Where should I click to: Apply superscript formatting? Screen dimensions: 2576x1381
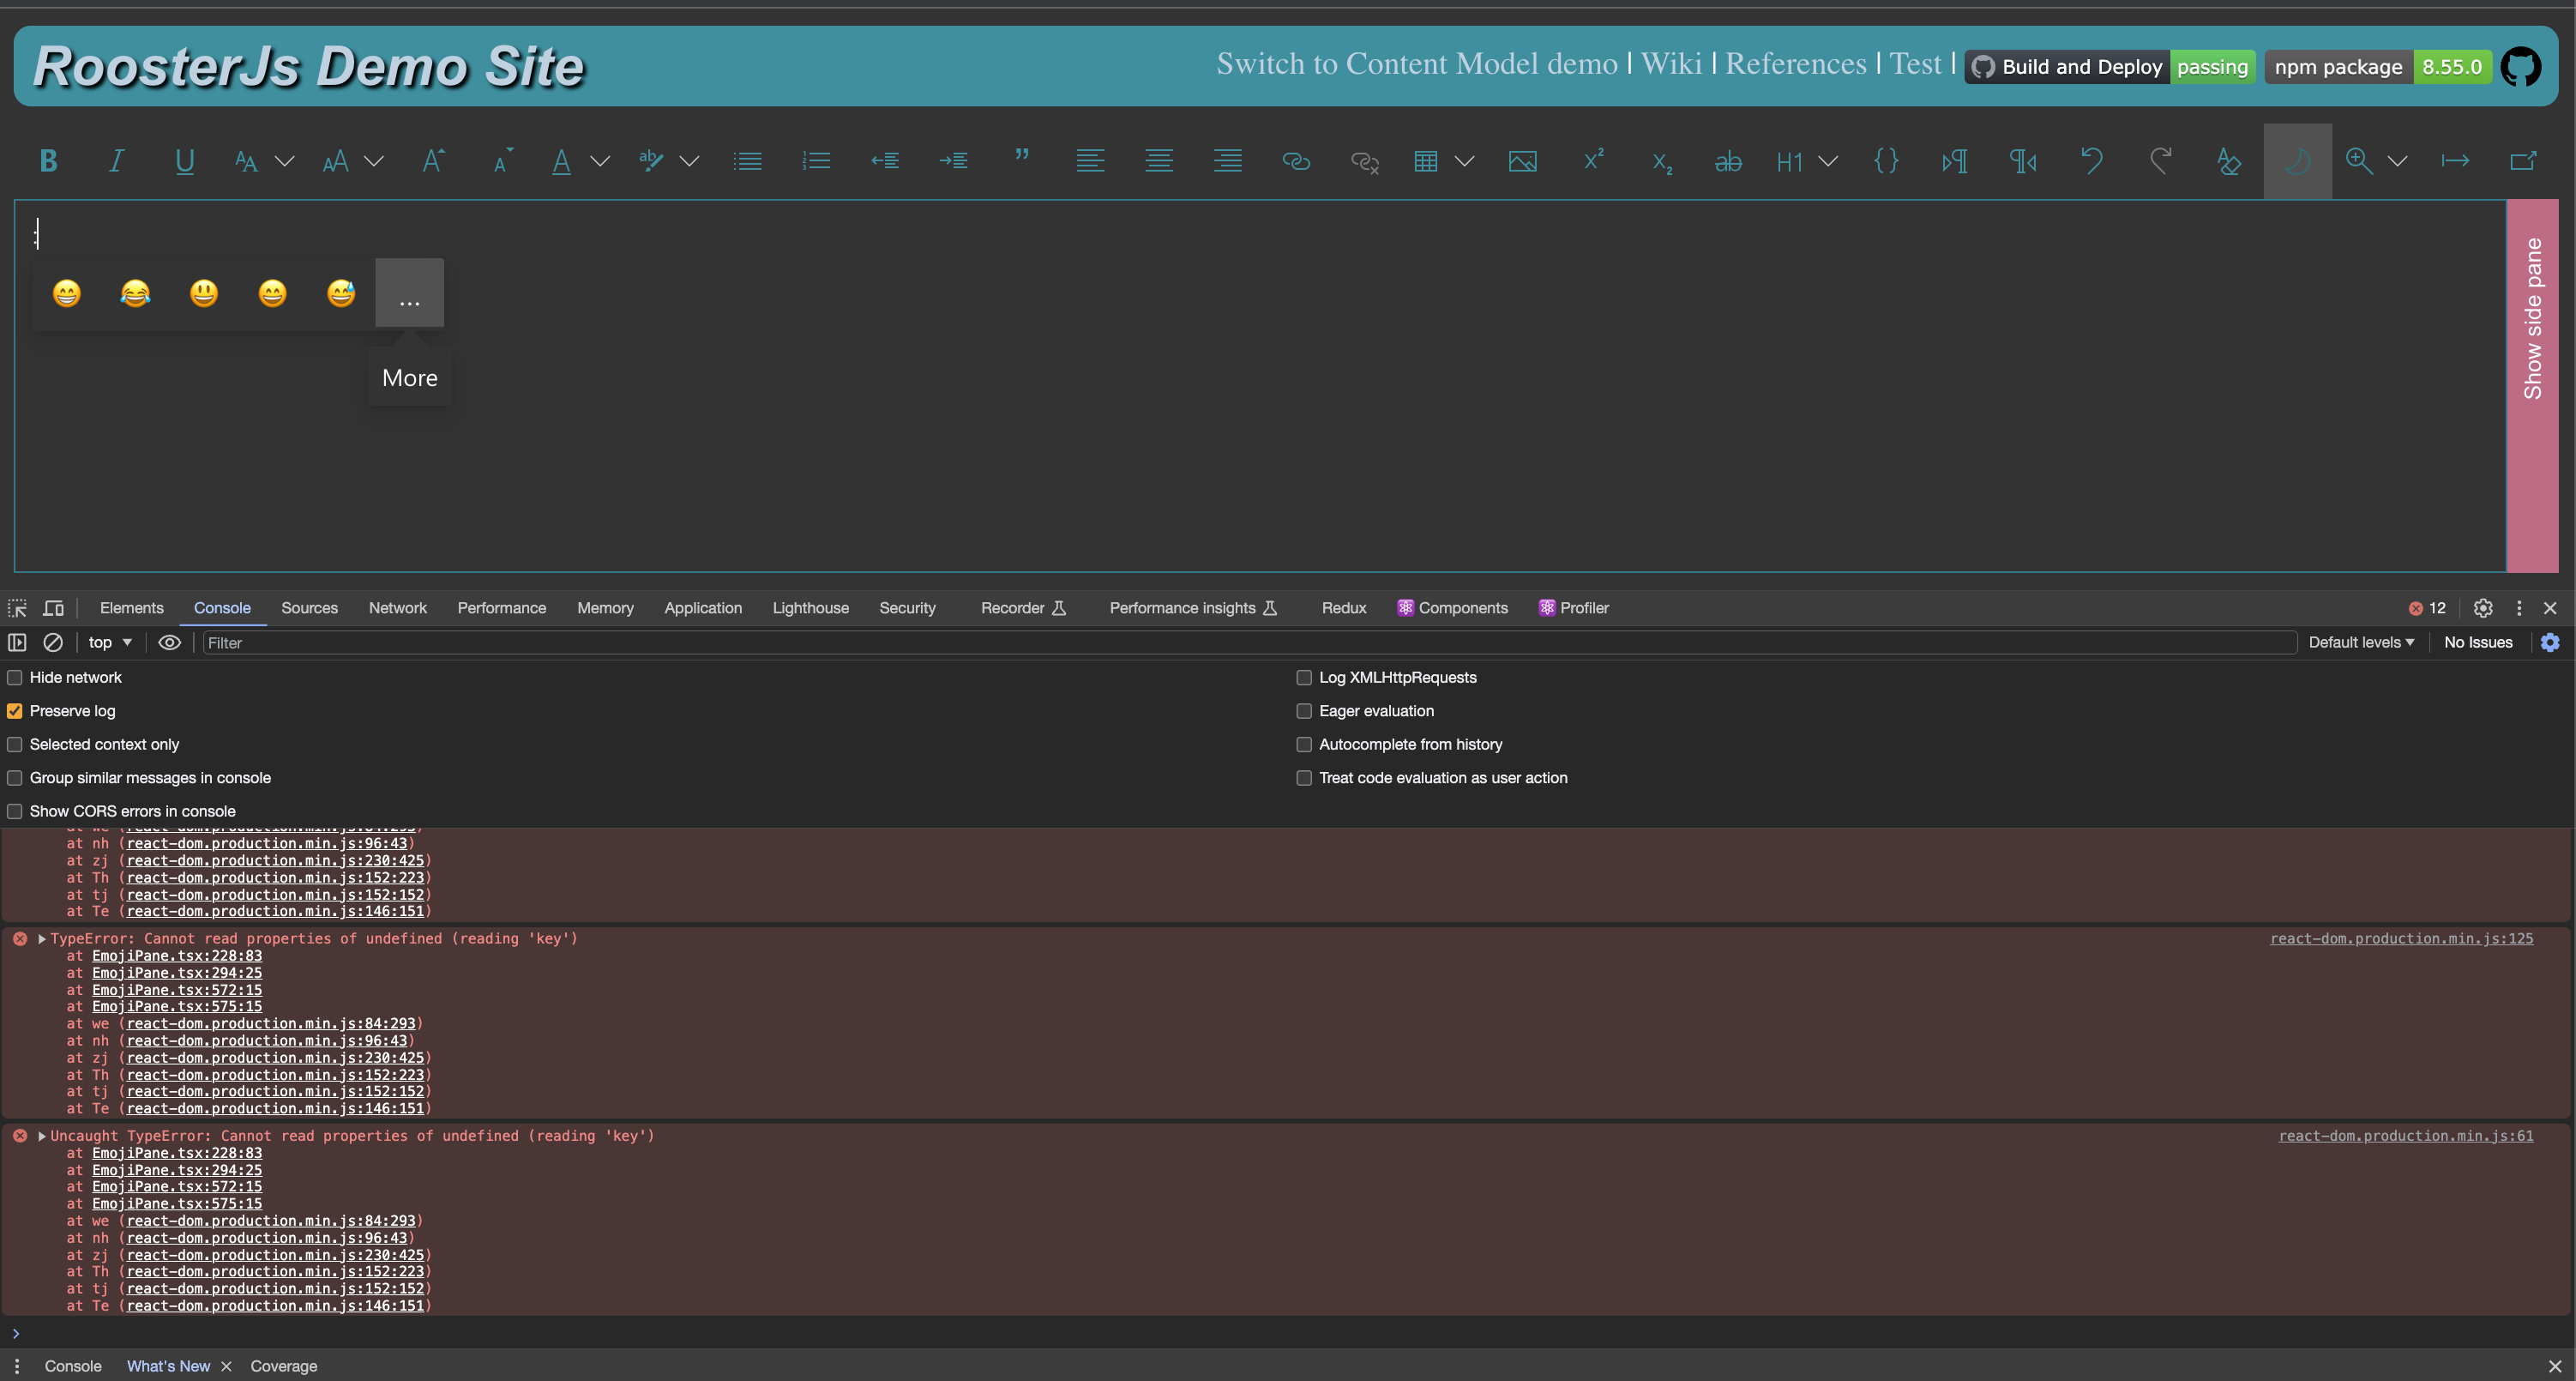[1593, 160]
